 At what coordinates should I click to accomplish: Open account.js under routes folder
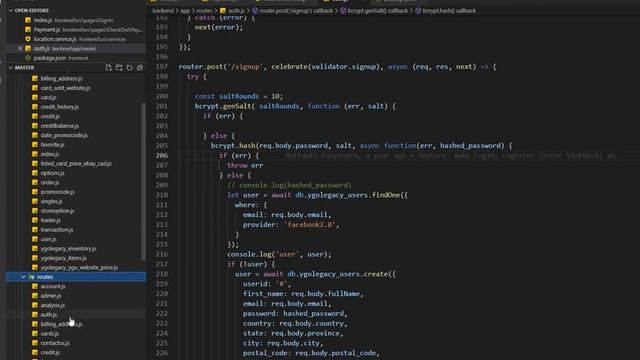[53, 286]
